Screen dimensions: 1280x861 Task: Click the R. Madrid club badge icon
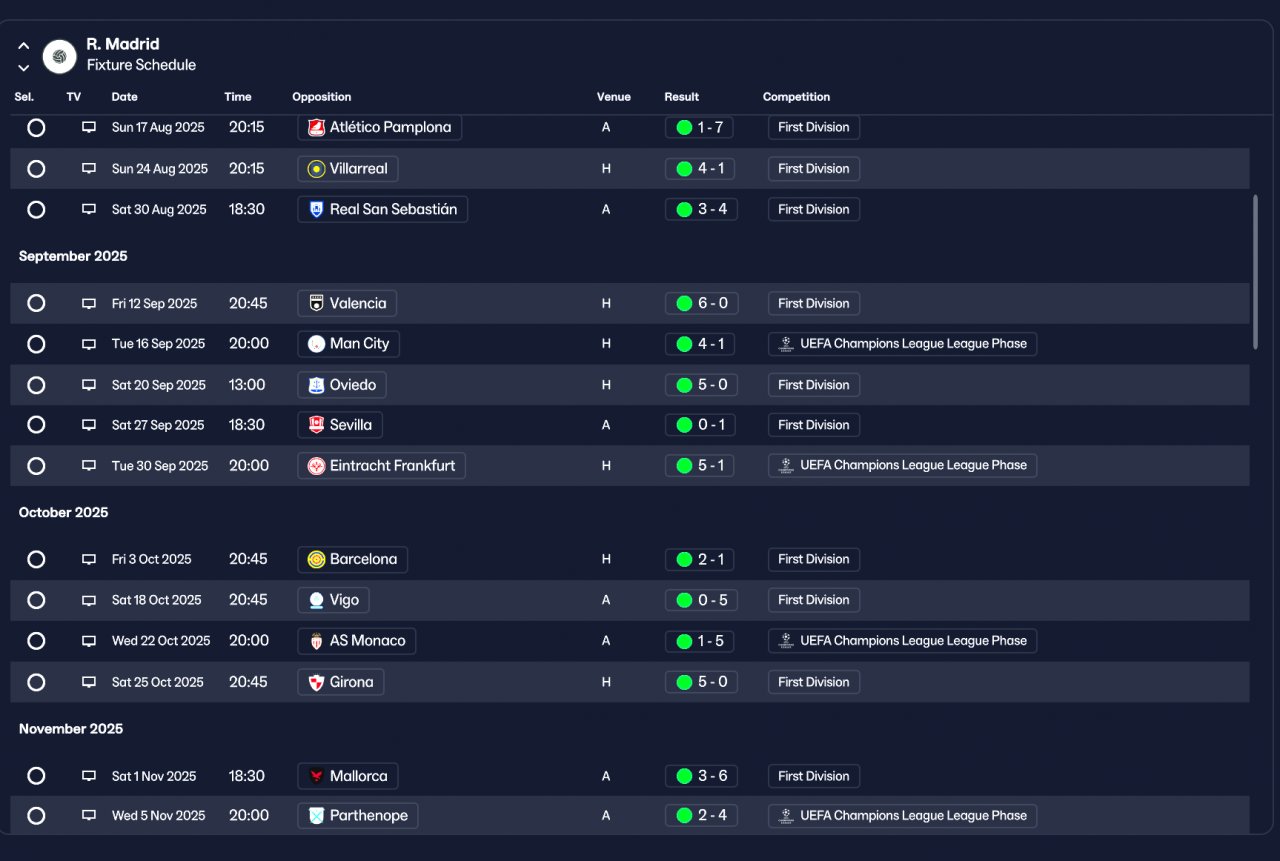(x=60, y=56)
